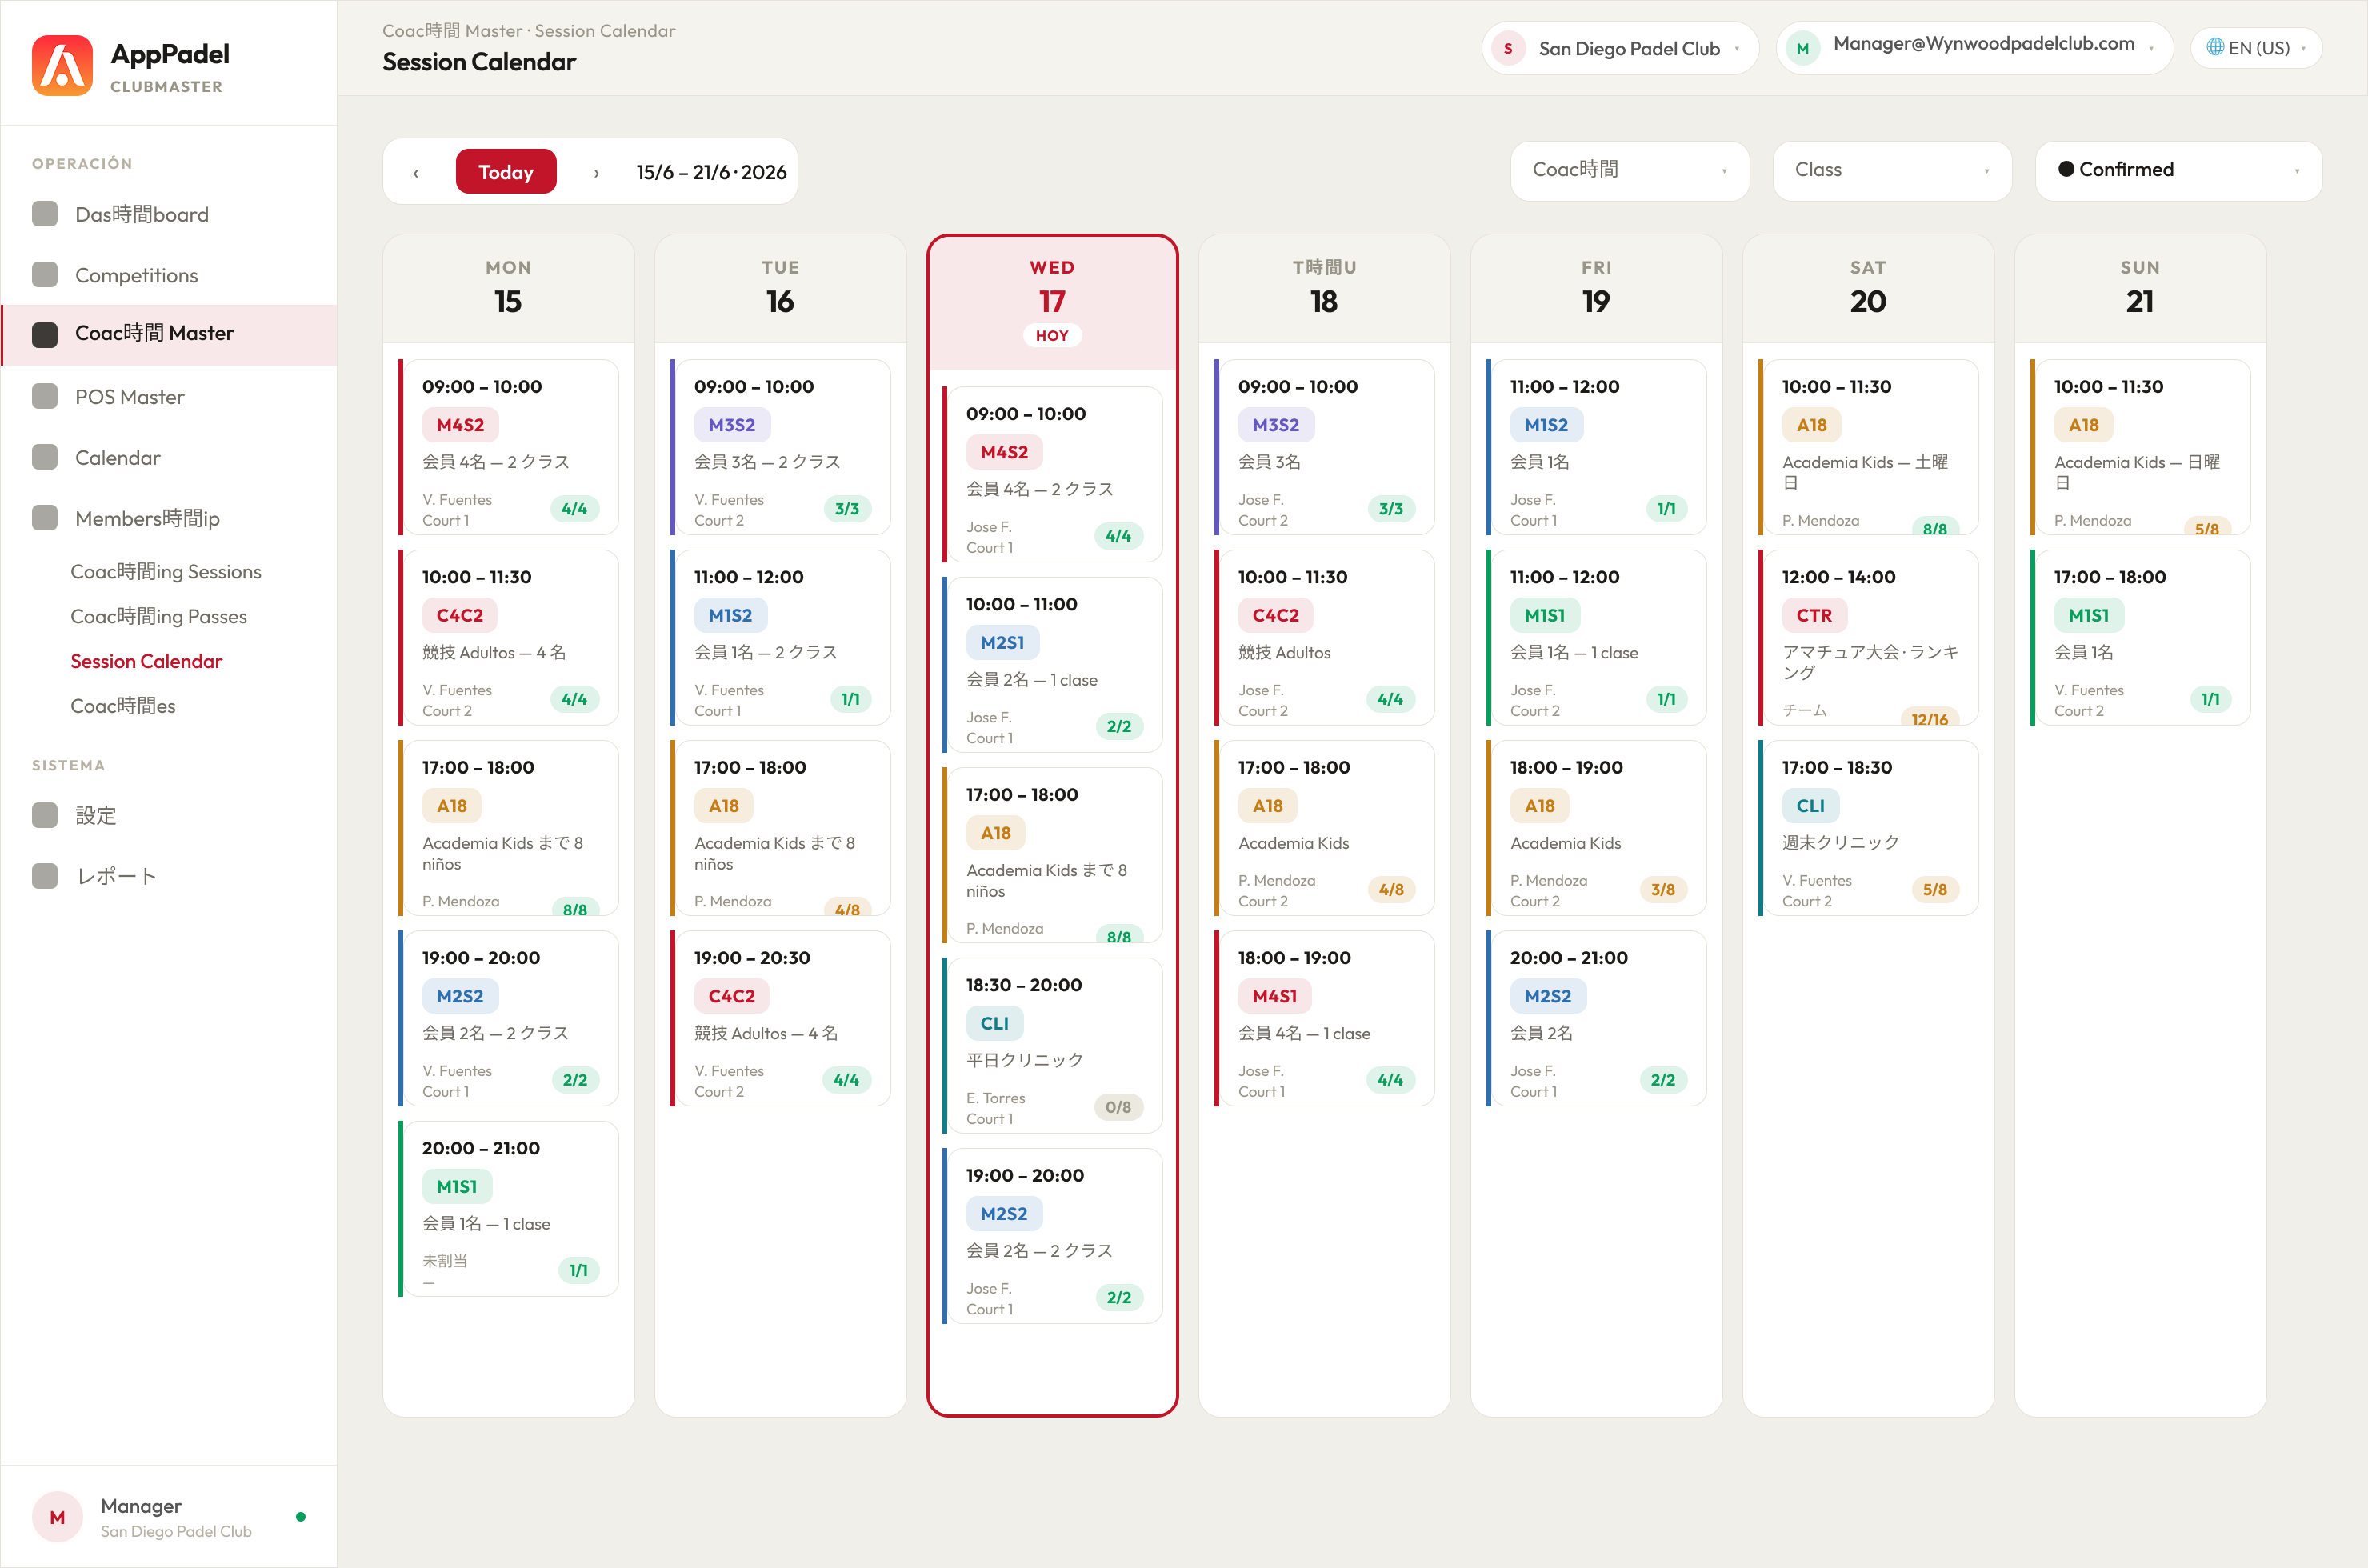Image resolution: width=2368 pixels, height=1568 pixels.
Task: Click the Today button
Action: pyautogui.click(x=506, y=172)
